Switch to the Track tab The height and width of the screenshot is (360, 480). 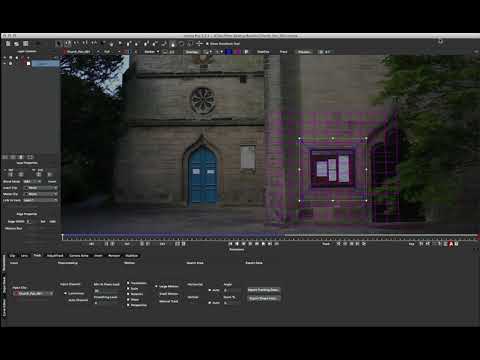point(37,256)
